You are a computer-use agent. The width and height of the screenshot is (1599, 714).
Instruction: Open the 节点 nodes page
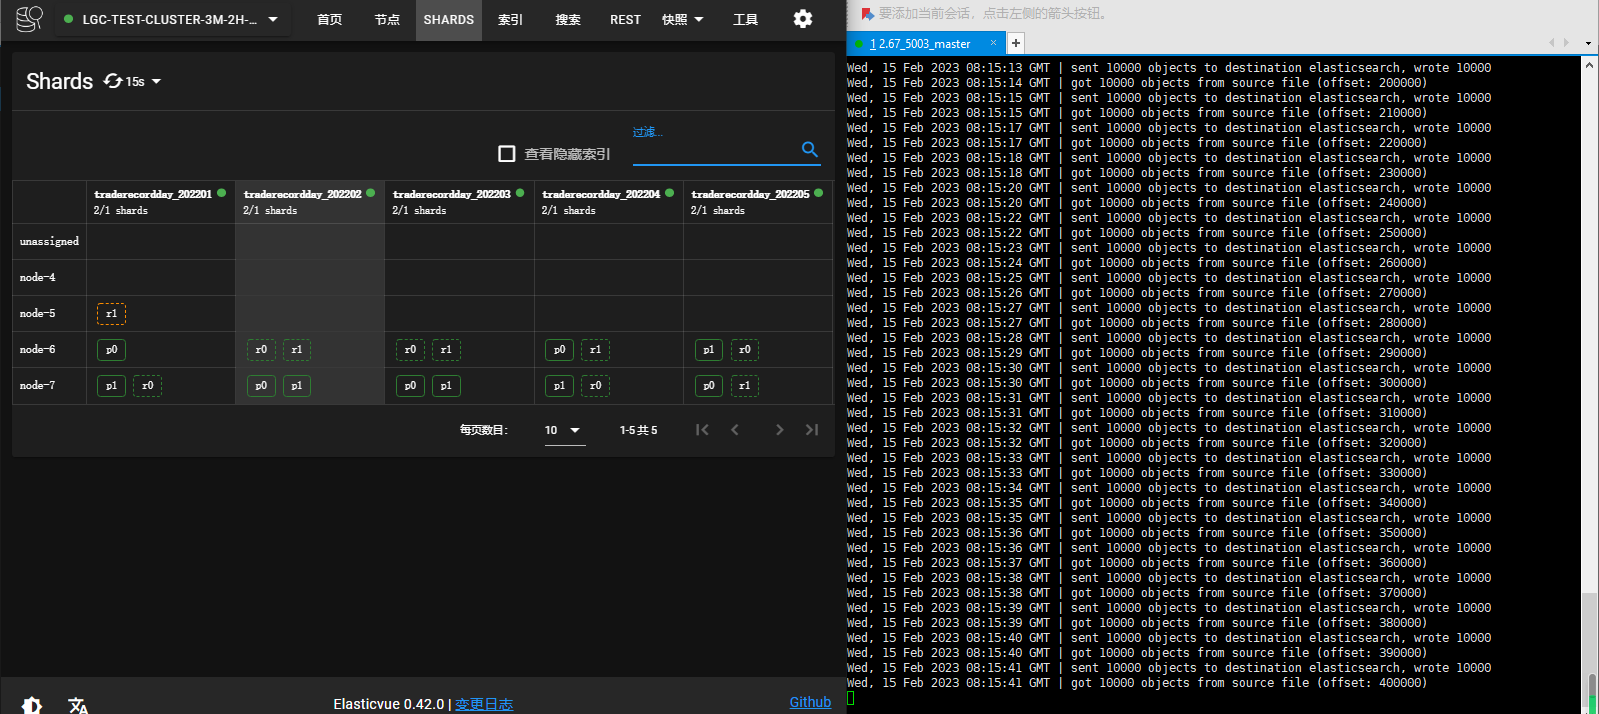click(x=387, y=20)
